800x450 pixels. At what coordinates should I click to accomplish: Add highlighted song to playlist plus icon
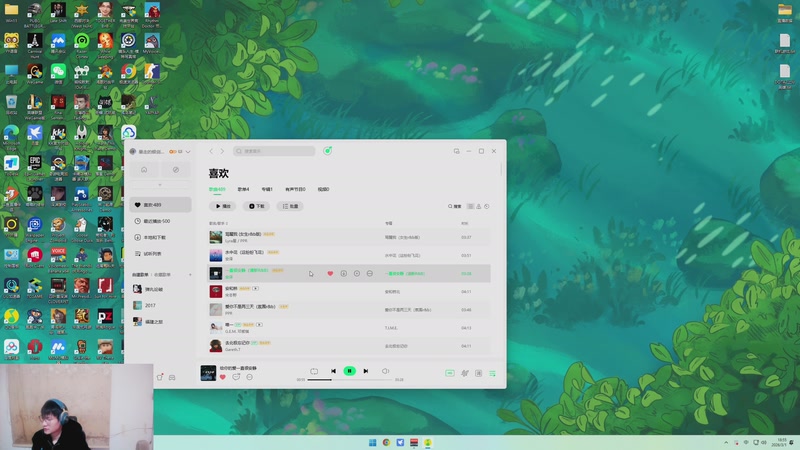click(357, 273)
